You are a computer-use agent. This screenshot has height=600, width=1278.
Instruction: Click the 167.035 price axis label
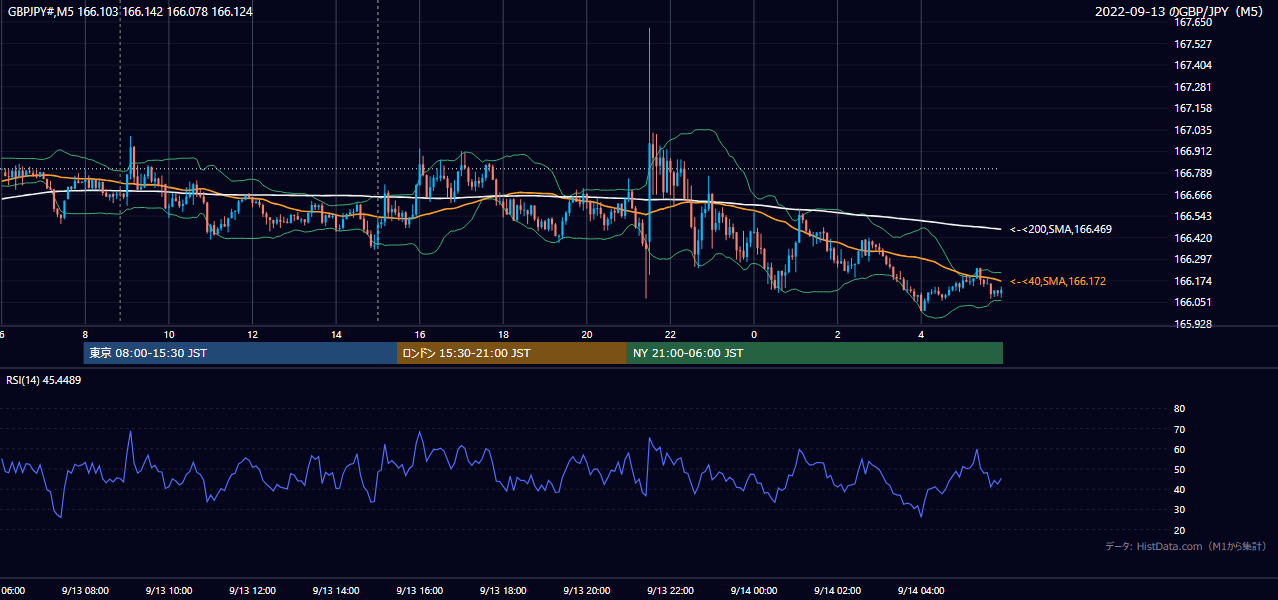pyautogui.click(x=1192, y=130)
